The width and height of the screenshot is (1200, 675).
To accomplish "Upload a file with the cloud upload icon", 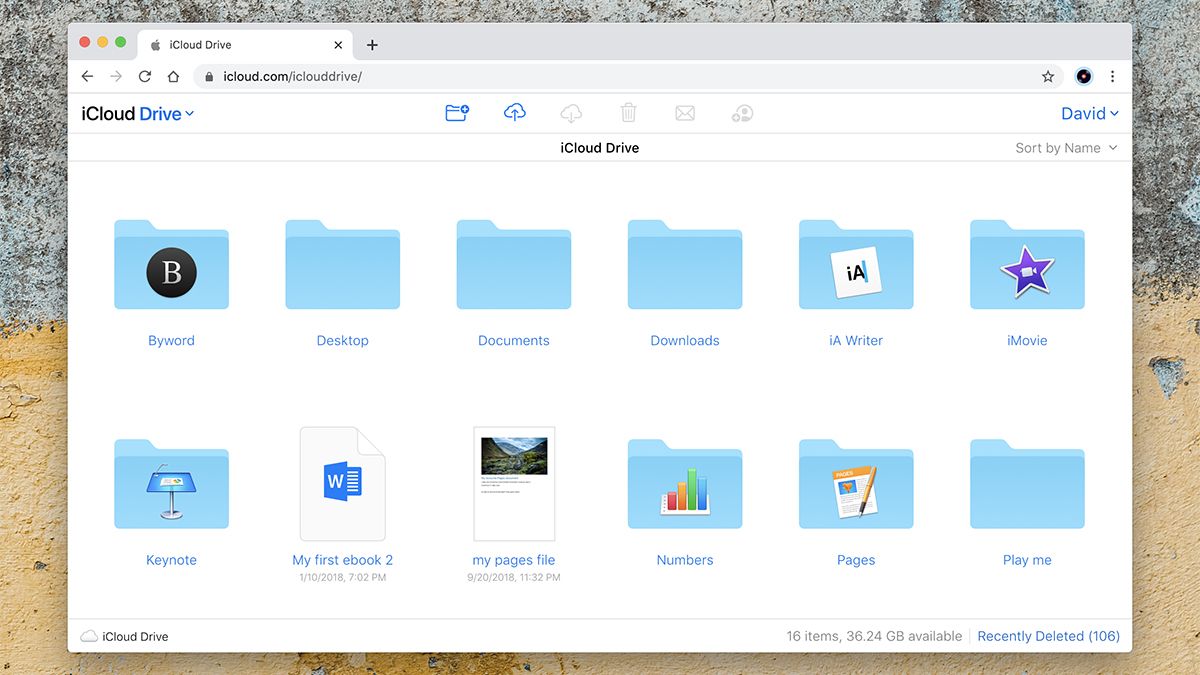I will 514,112.
